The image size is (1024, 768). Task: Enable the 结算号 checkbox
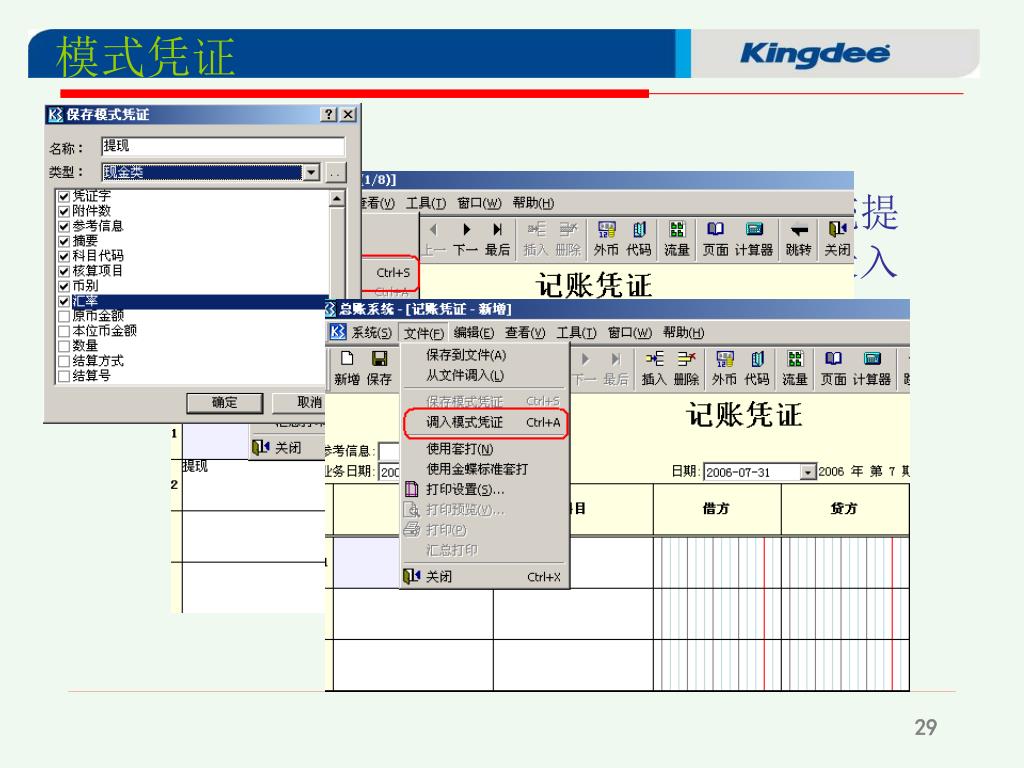pyautogui.click(x=63, y=376)
